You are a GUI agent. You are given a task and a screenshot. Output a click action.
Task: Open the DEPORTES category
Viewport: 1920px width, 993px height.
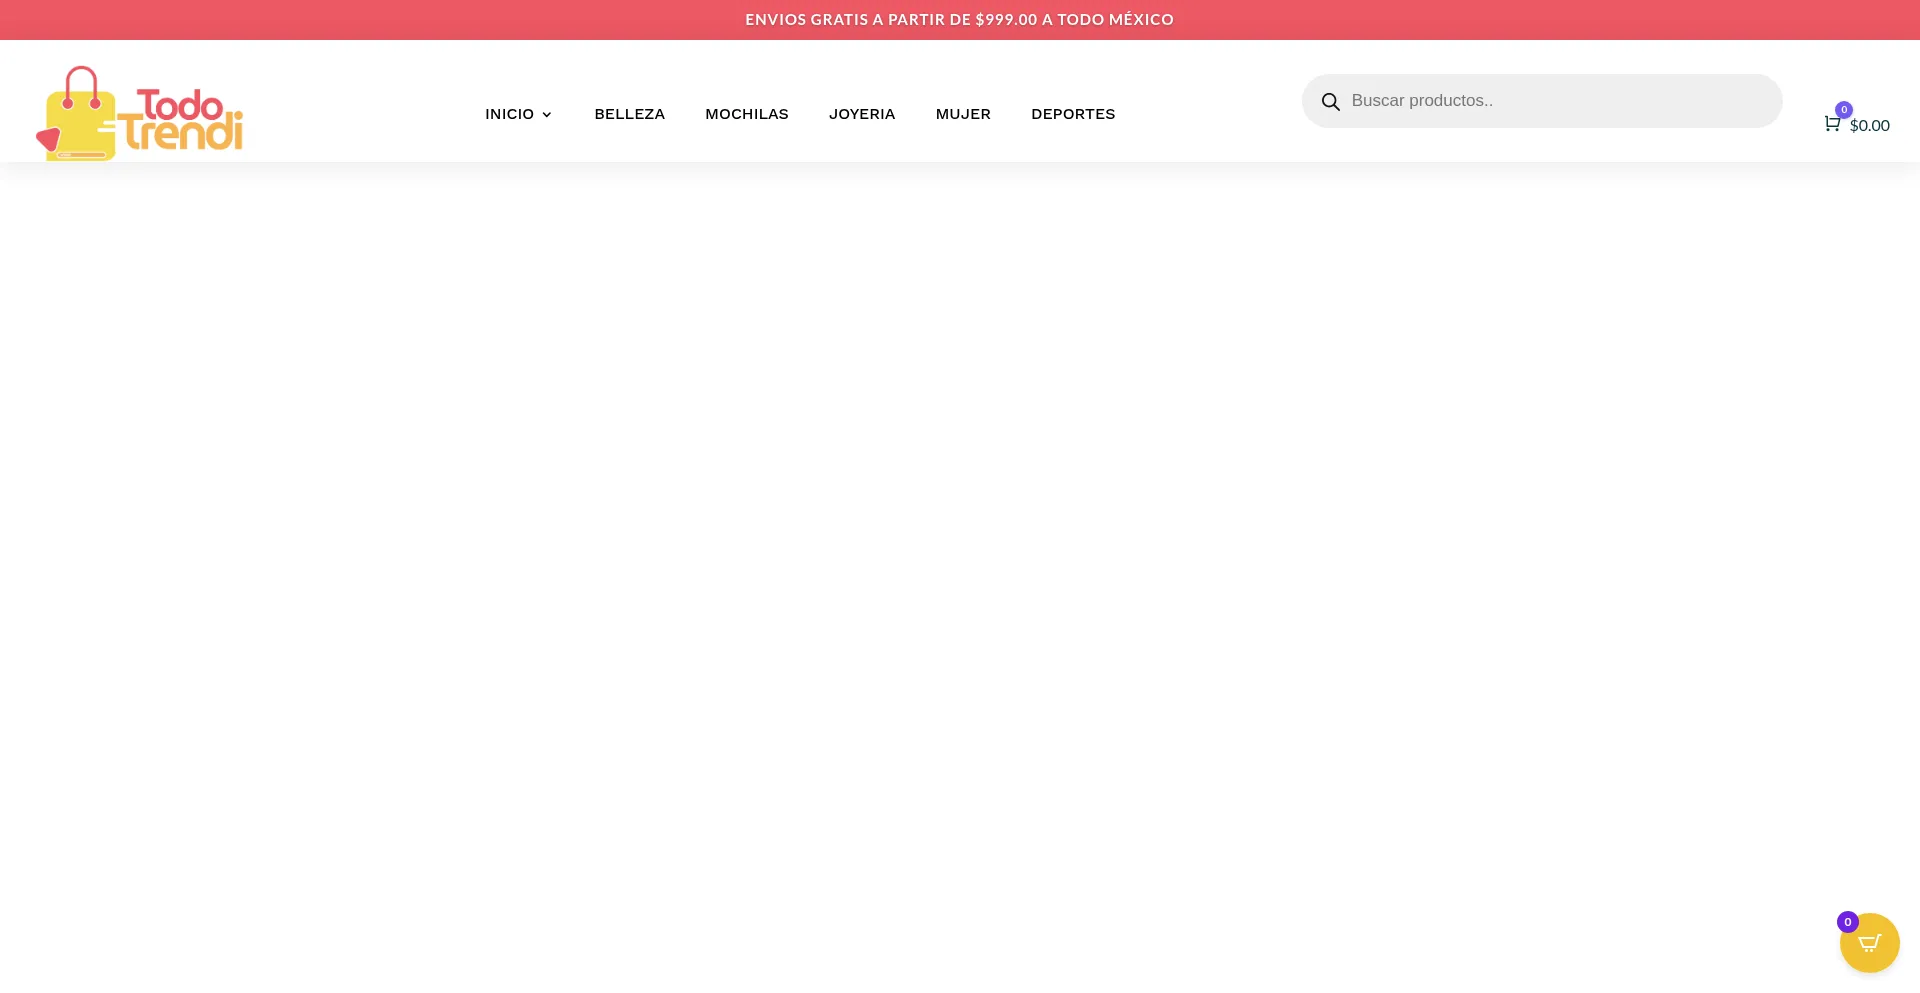(x=1072, y=114)
